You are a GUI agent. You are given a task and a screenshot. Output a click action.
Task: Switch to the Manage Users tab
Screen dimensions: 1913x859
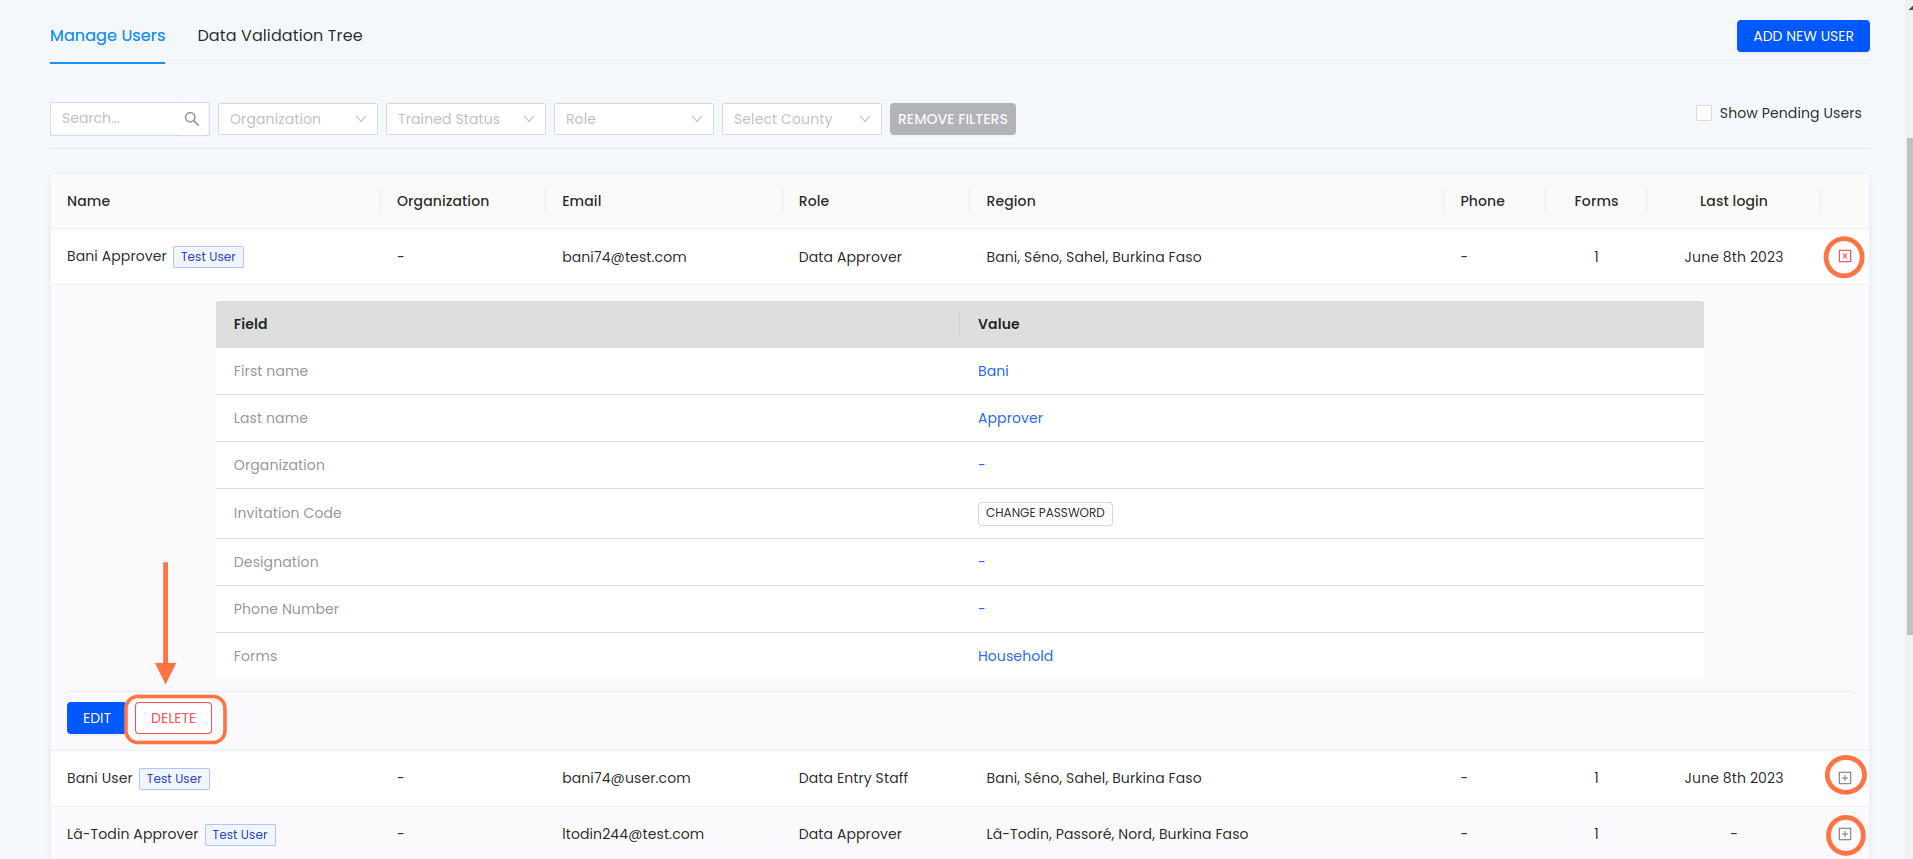point(108,36)
